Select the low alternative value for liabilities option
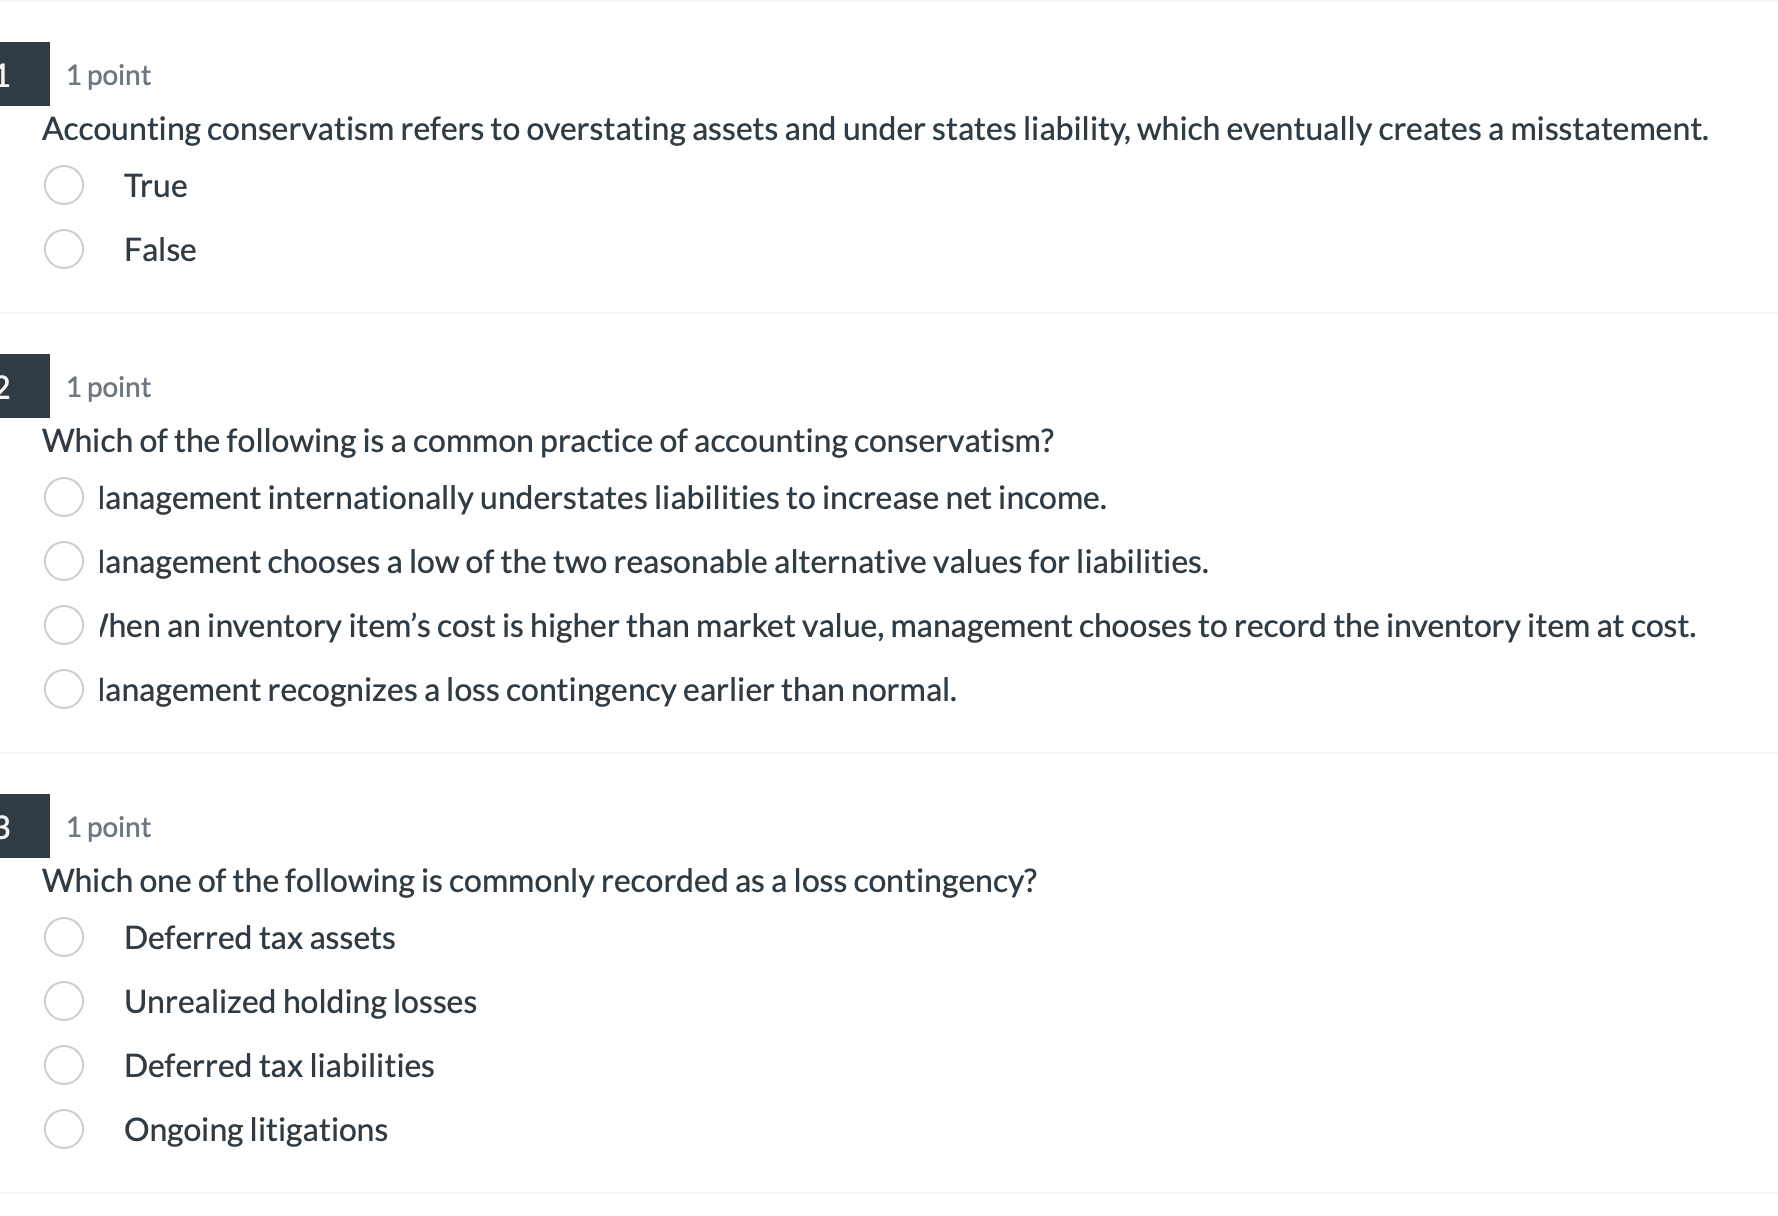Screen dimensions: 1778x1216 (63, 561)
